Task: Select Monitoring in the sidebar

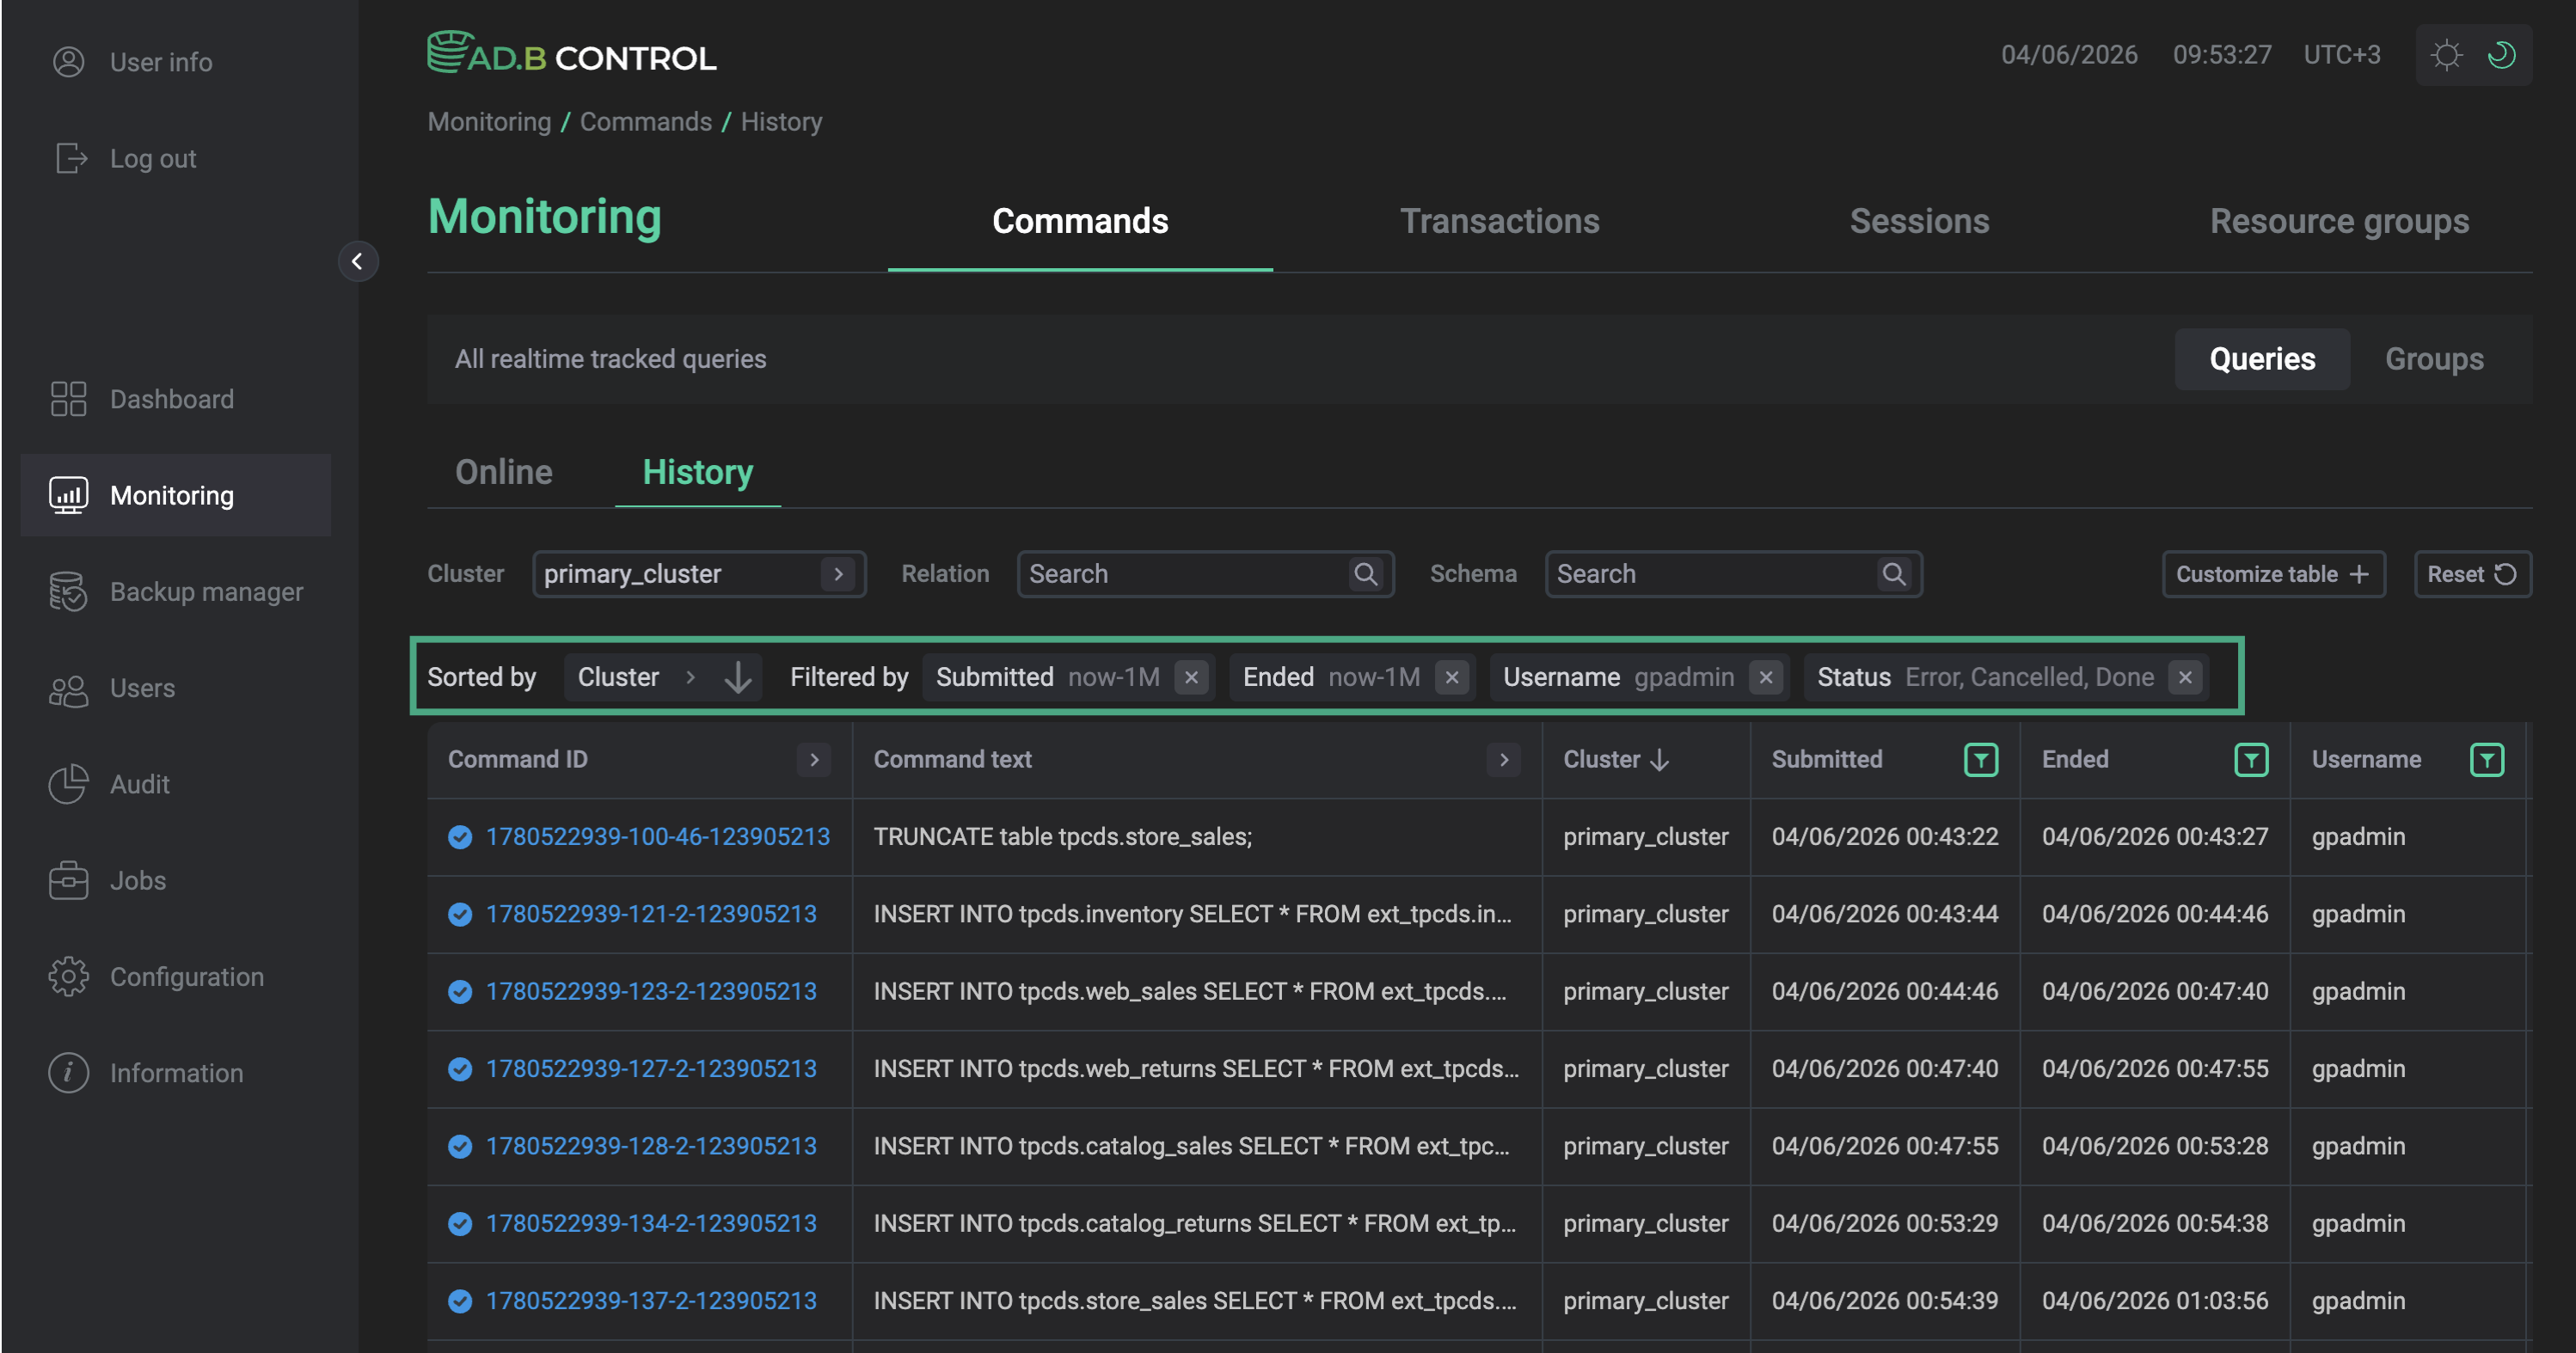Action: 176,495
